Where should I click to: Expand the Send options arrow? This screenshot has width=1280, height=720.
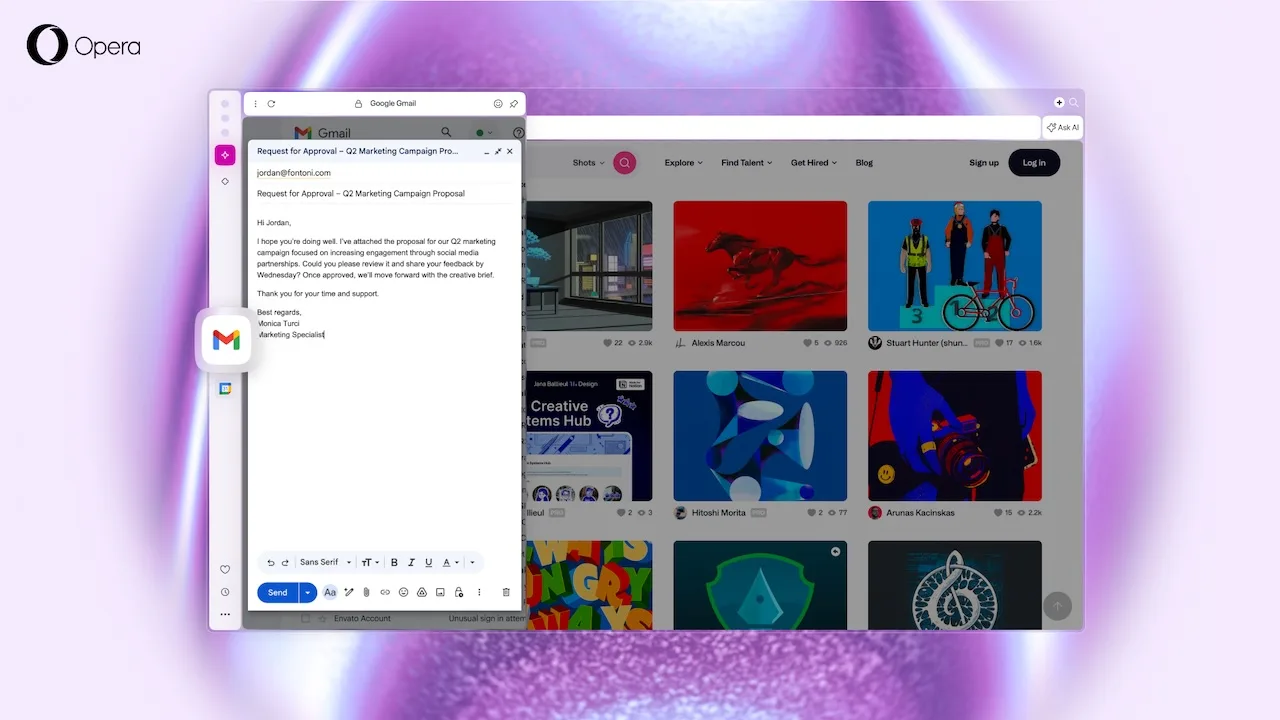point(308,592)
